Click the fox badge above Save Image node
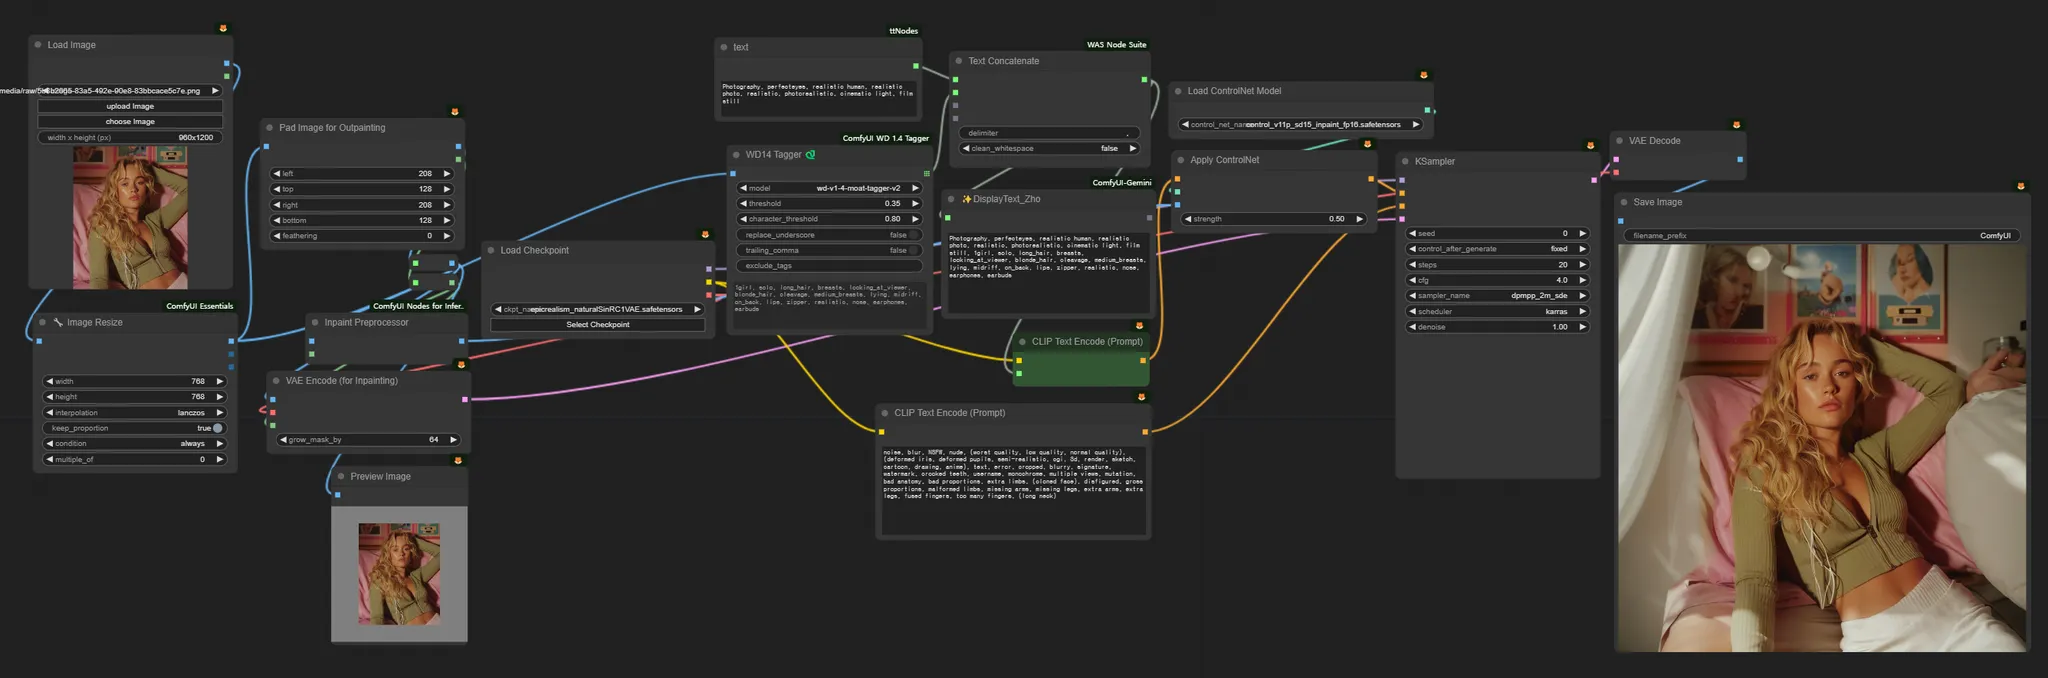 2020,186
